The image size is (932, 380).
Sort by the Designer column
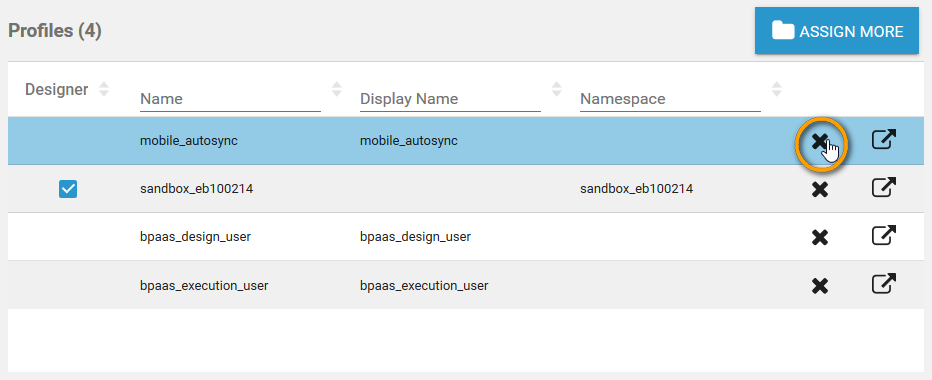tap(104, 89)
